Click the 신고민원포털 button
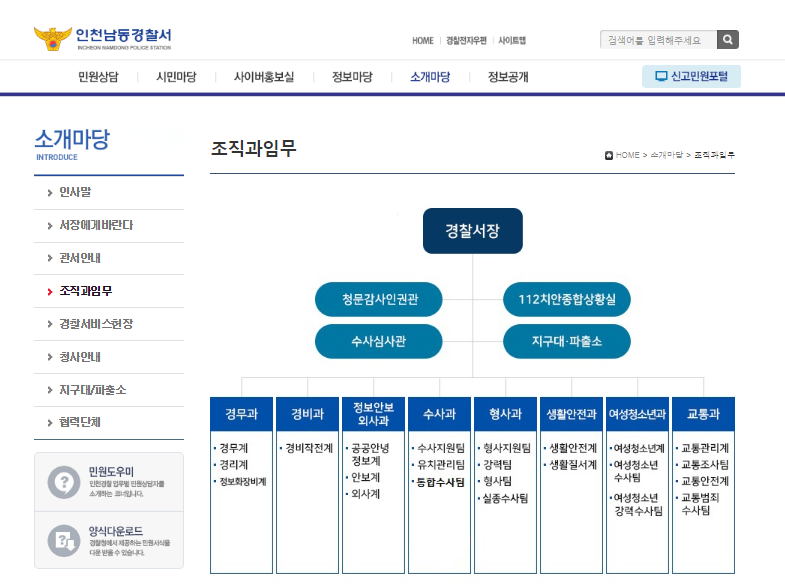The width and height of the screenshot is (785, 588). tap(691, 76)
